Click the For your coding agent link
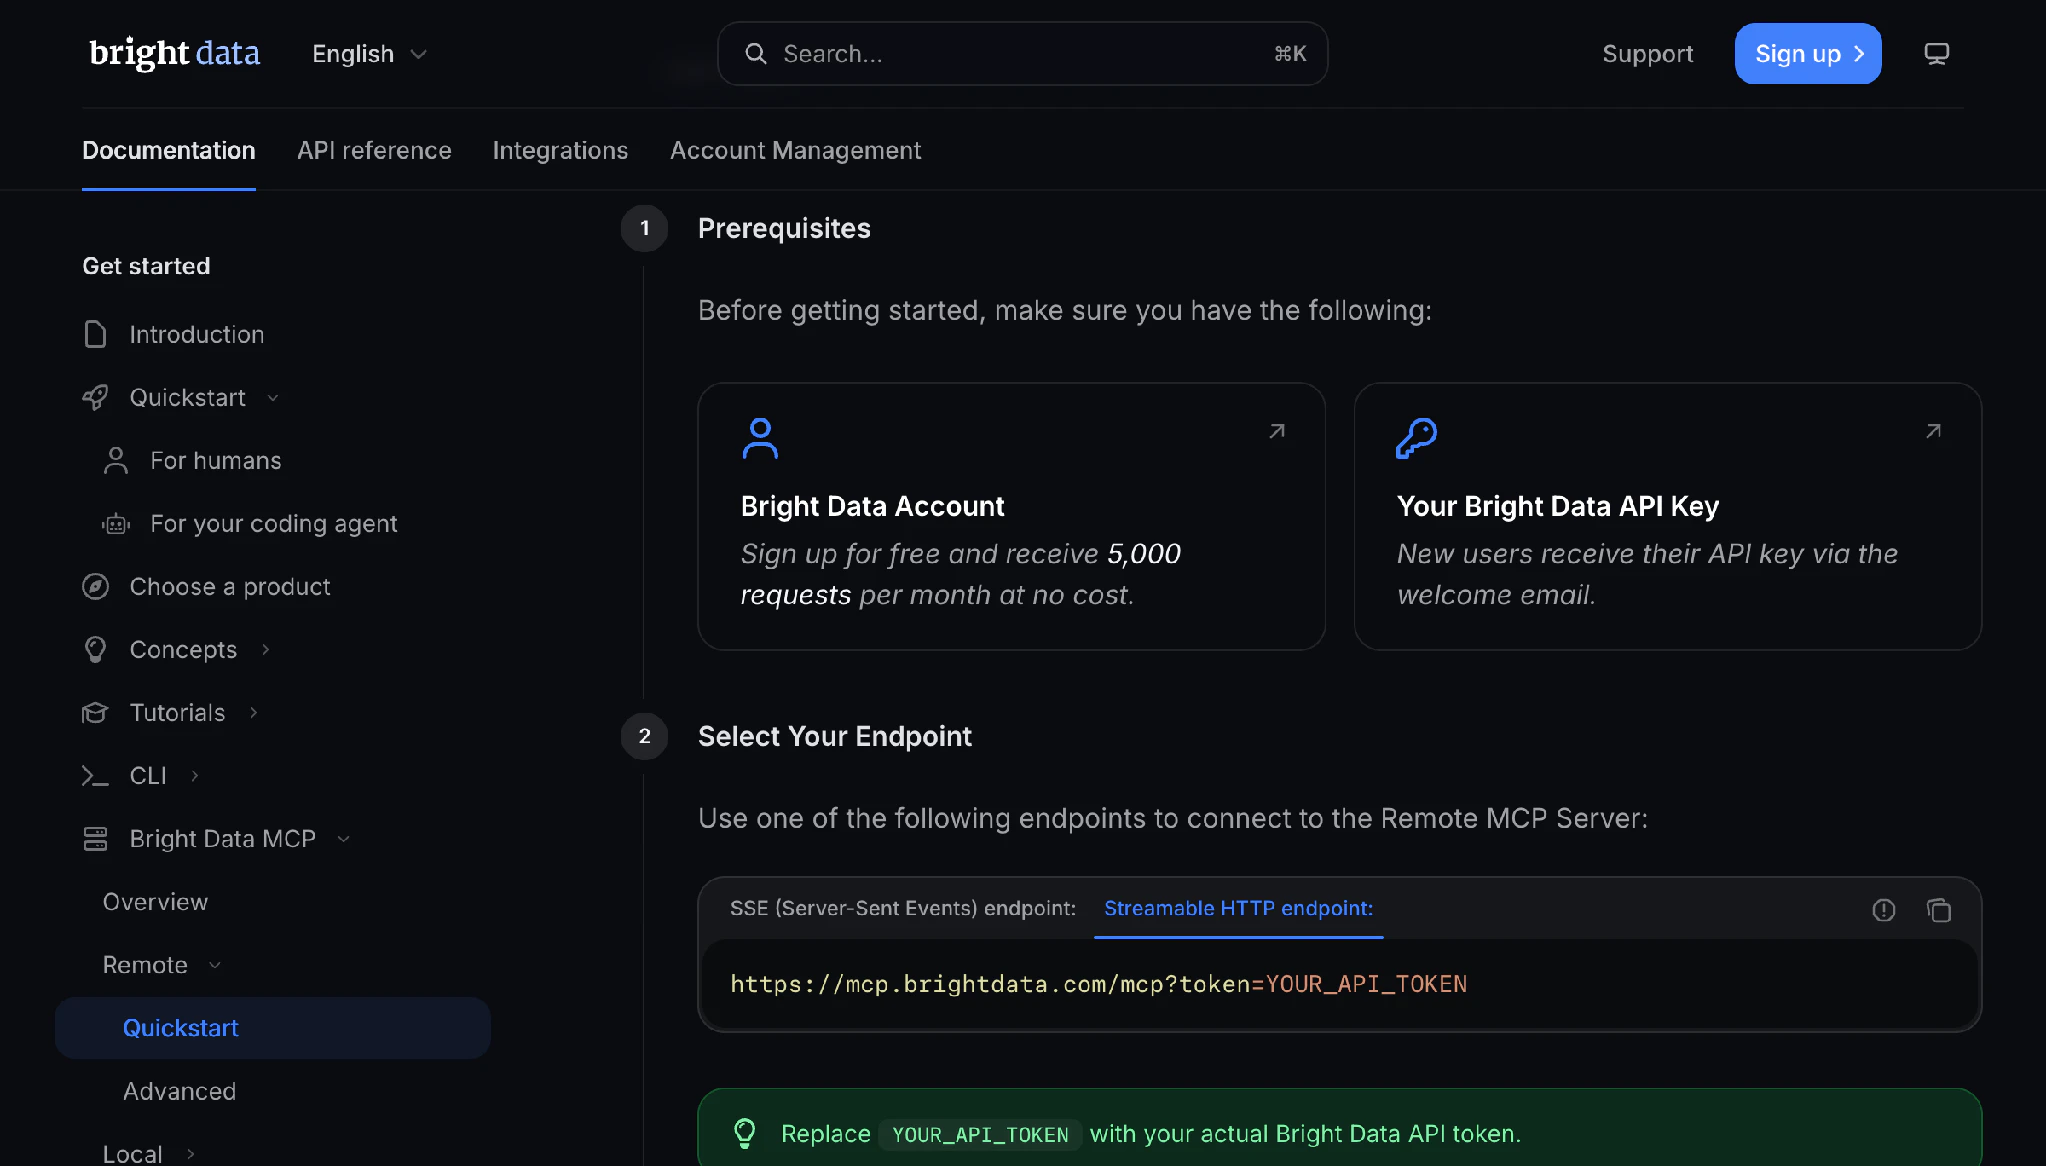The image size is (2046, 1166). point(273,523)
